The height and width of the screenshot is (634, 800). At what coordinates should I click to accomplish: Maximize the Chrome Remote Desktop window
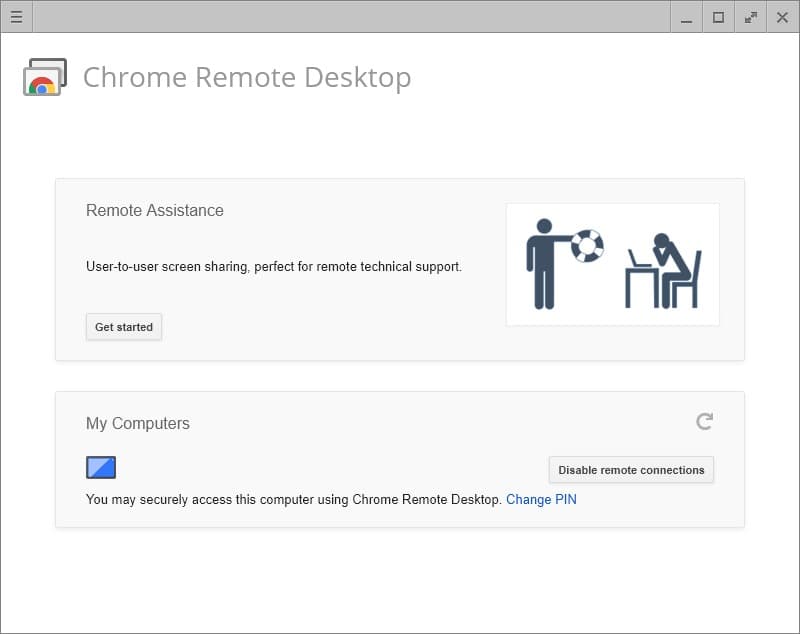(x=718, y=17)
